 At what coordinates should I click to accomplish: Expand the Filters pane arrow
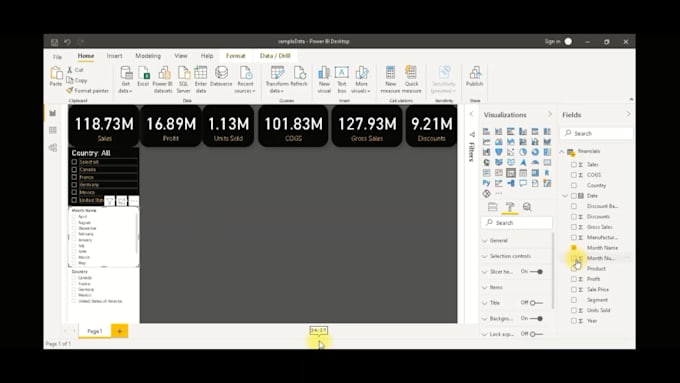click(x=471, y=115)
